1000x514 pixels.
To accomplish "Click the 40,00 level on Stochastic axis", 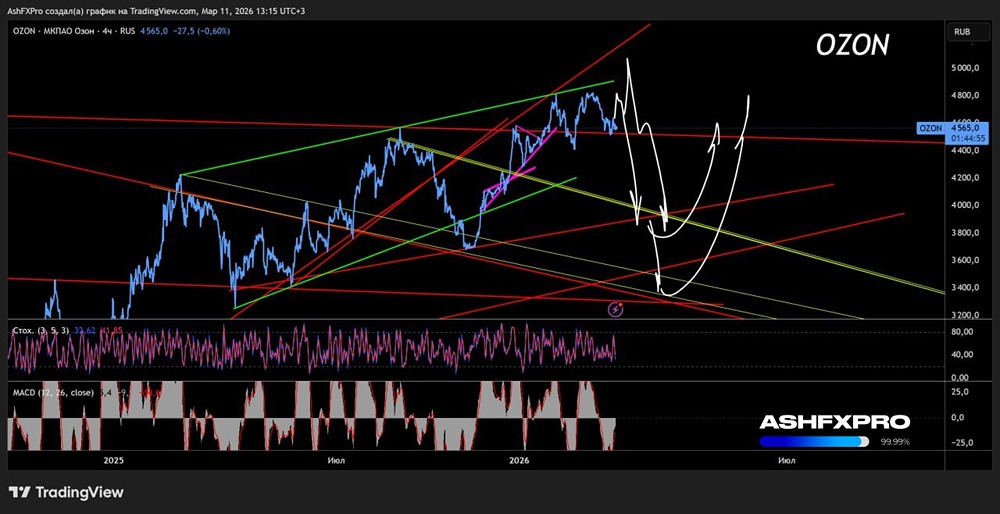I will [x=962, y=355].
